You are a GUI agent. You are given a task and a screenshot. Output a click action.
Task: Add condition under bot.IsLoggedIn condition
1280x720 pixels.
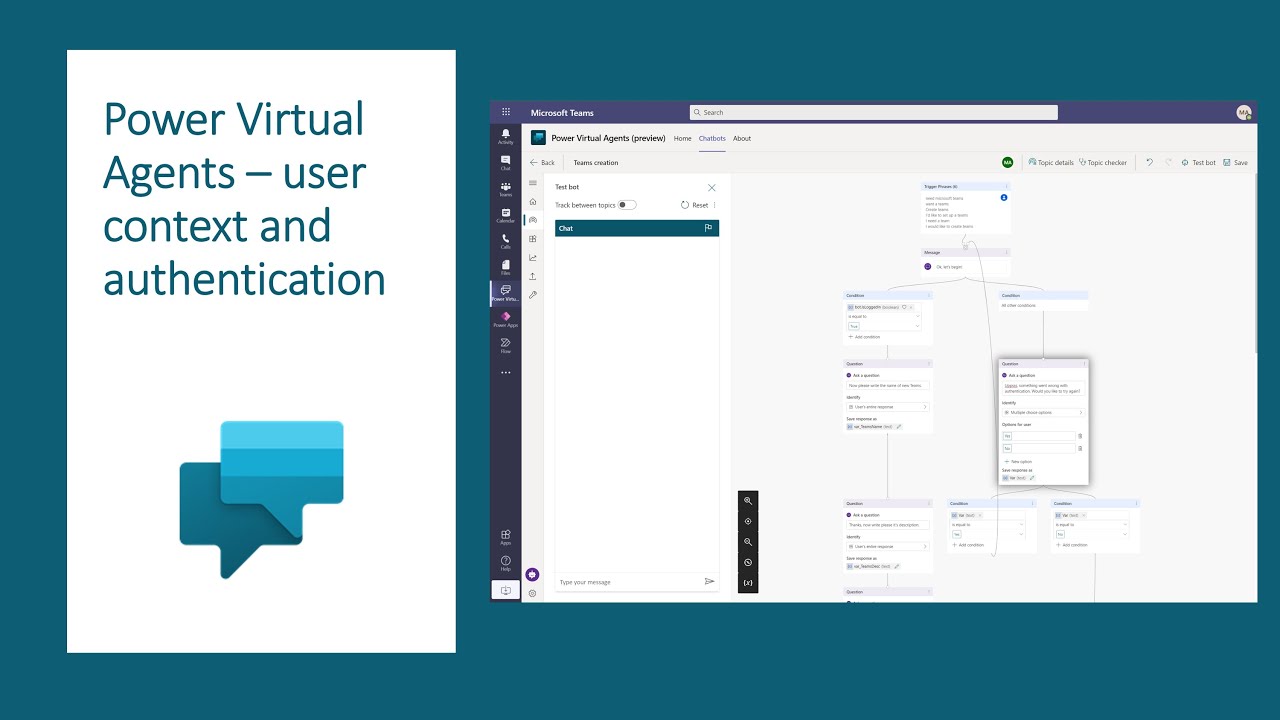click(x=865, y=337)
